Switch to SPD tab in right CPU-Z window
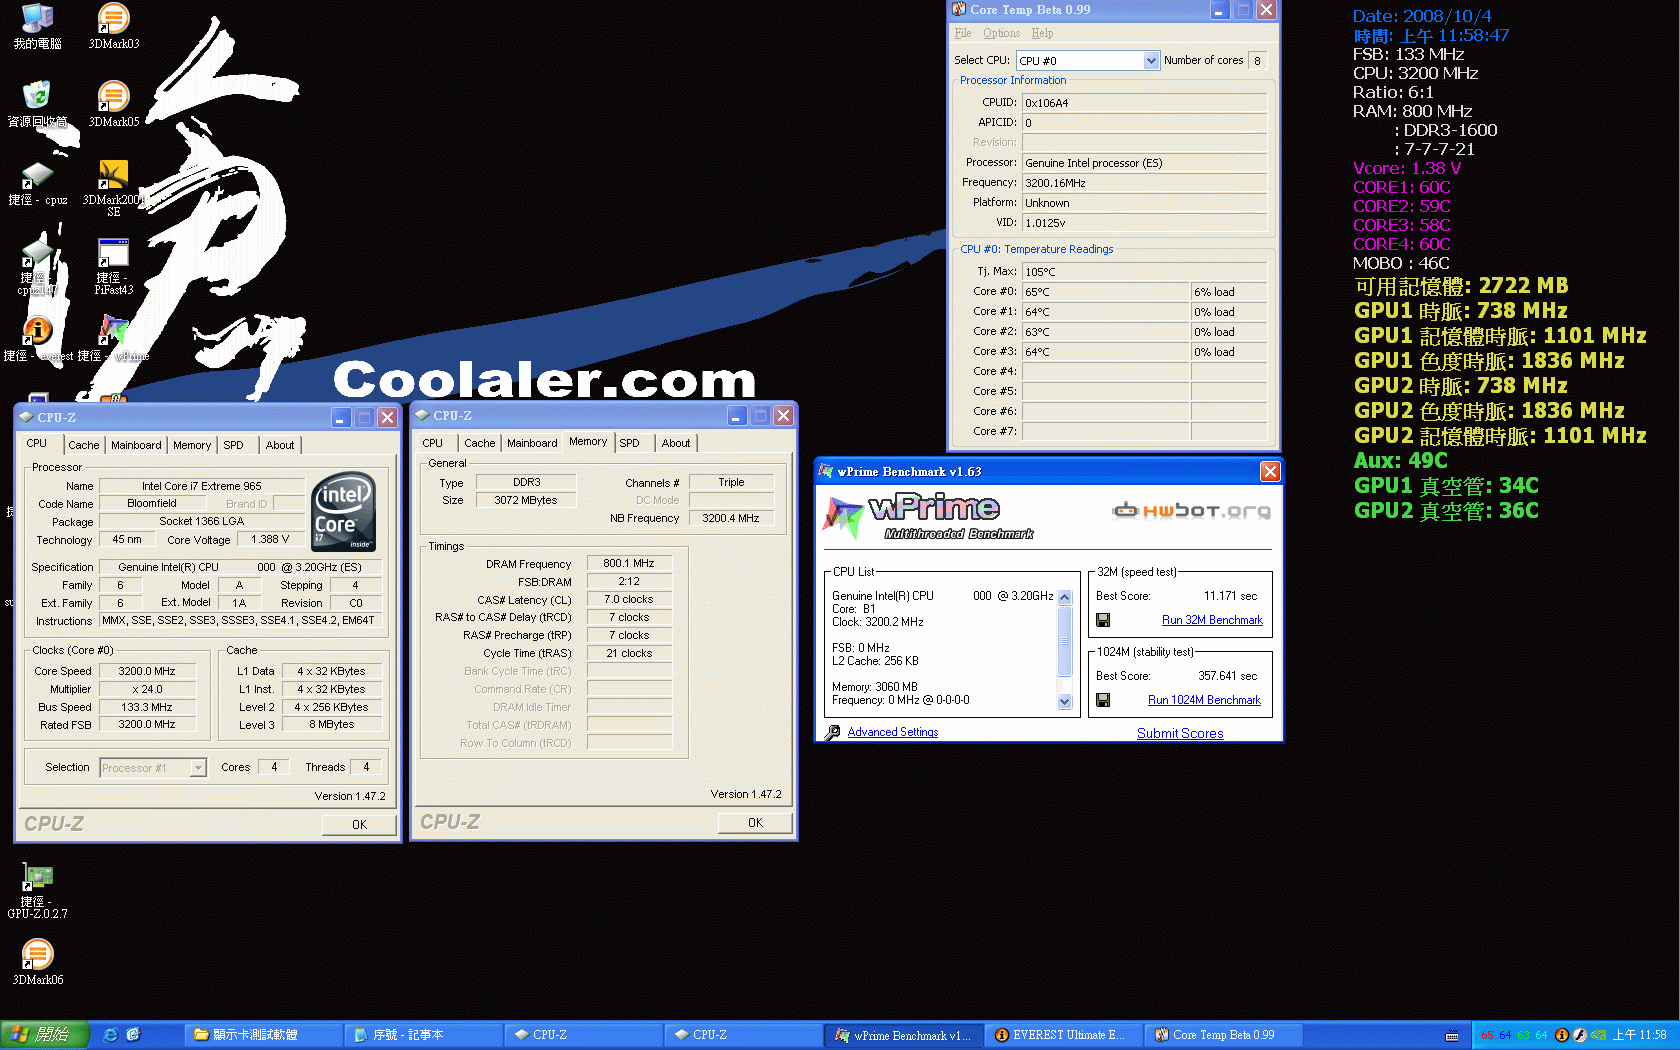Viewport: 1680px width, 1050px height. click(629, 443)
